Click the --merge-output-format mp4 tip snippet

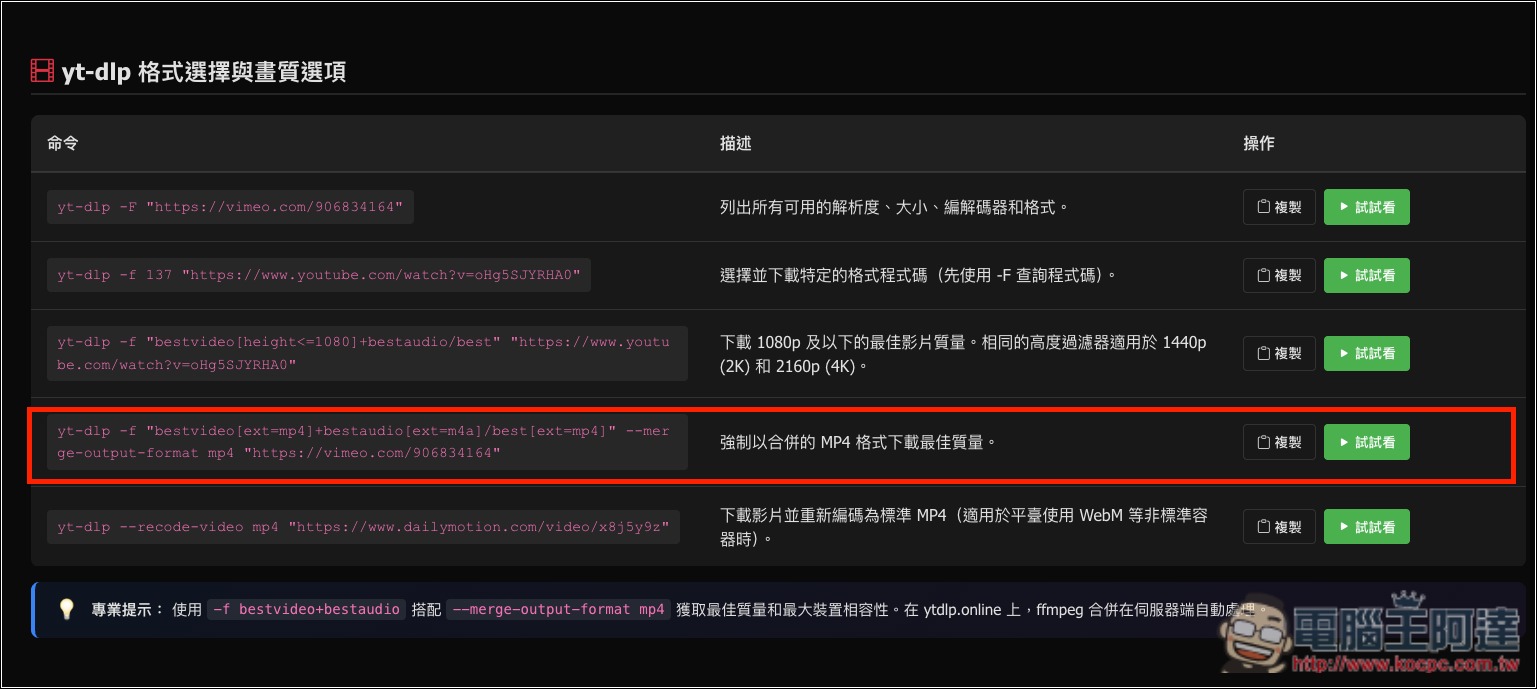click(558, 609)
